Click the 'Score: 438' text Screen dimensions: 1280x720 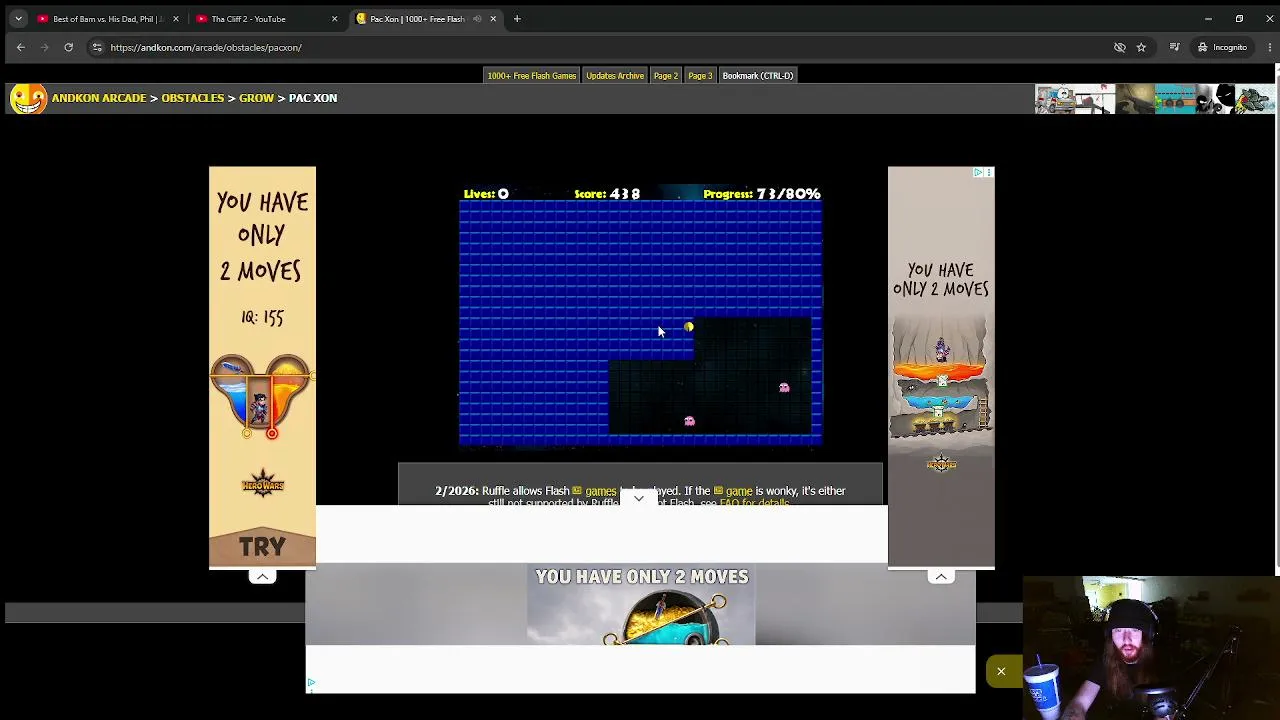tap(607, 194)
